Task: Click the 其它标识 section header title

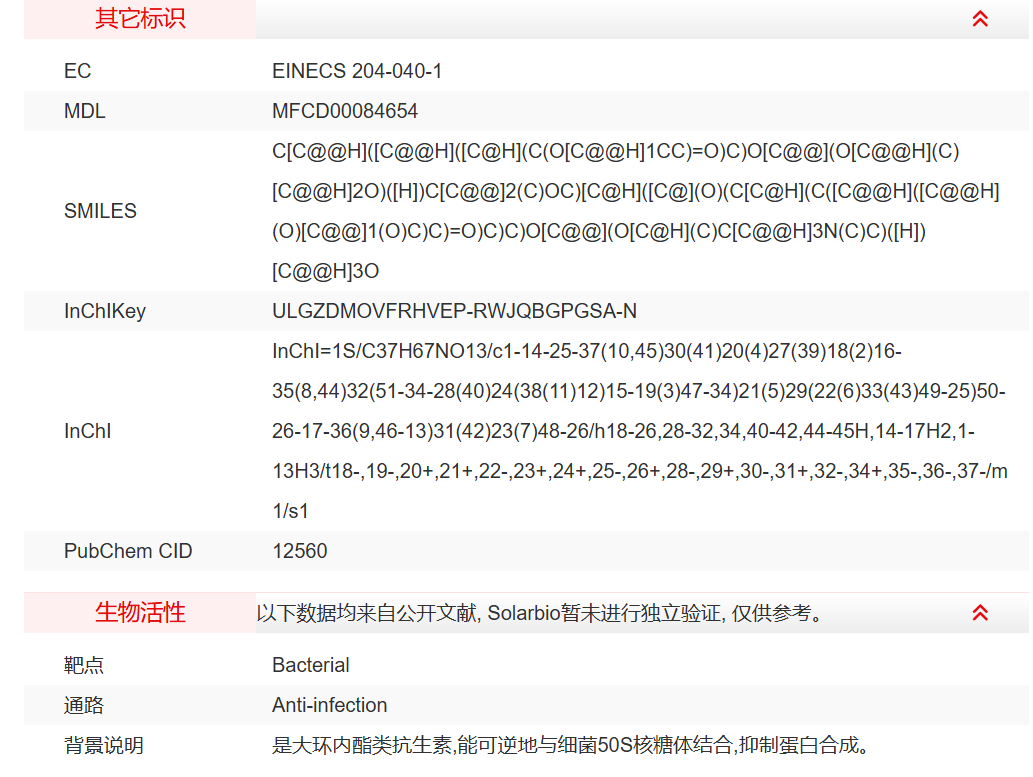Action: [x=140, y=18]
